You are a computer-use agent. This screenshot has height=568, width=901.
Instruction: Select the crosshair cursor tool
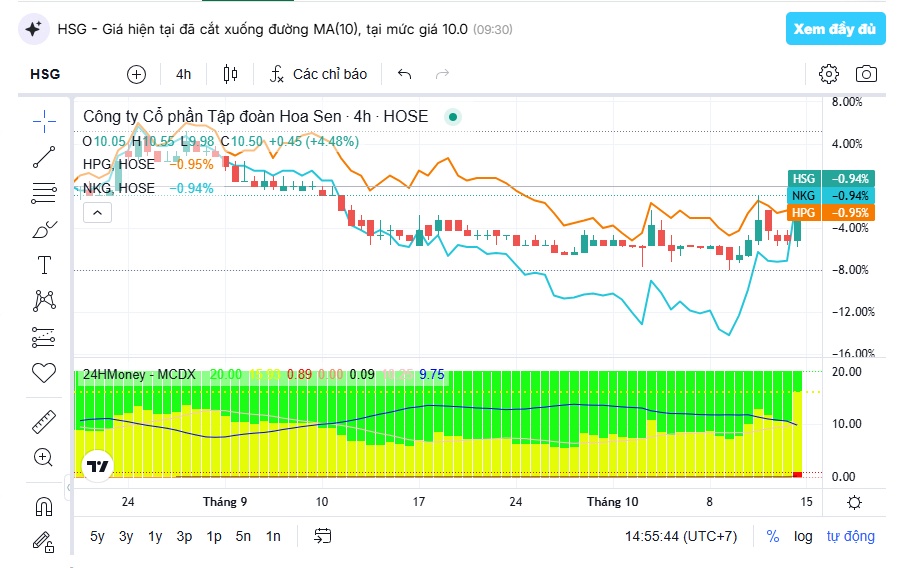click(44, 121)
